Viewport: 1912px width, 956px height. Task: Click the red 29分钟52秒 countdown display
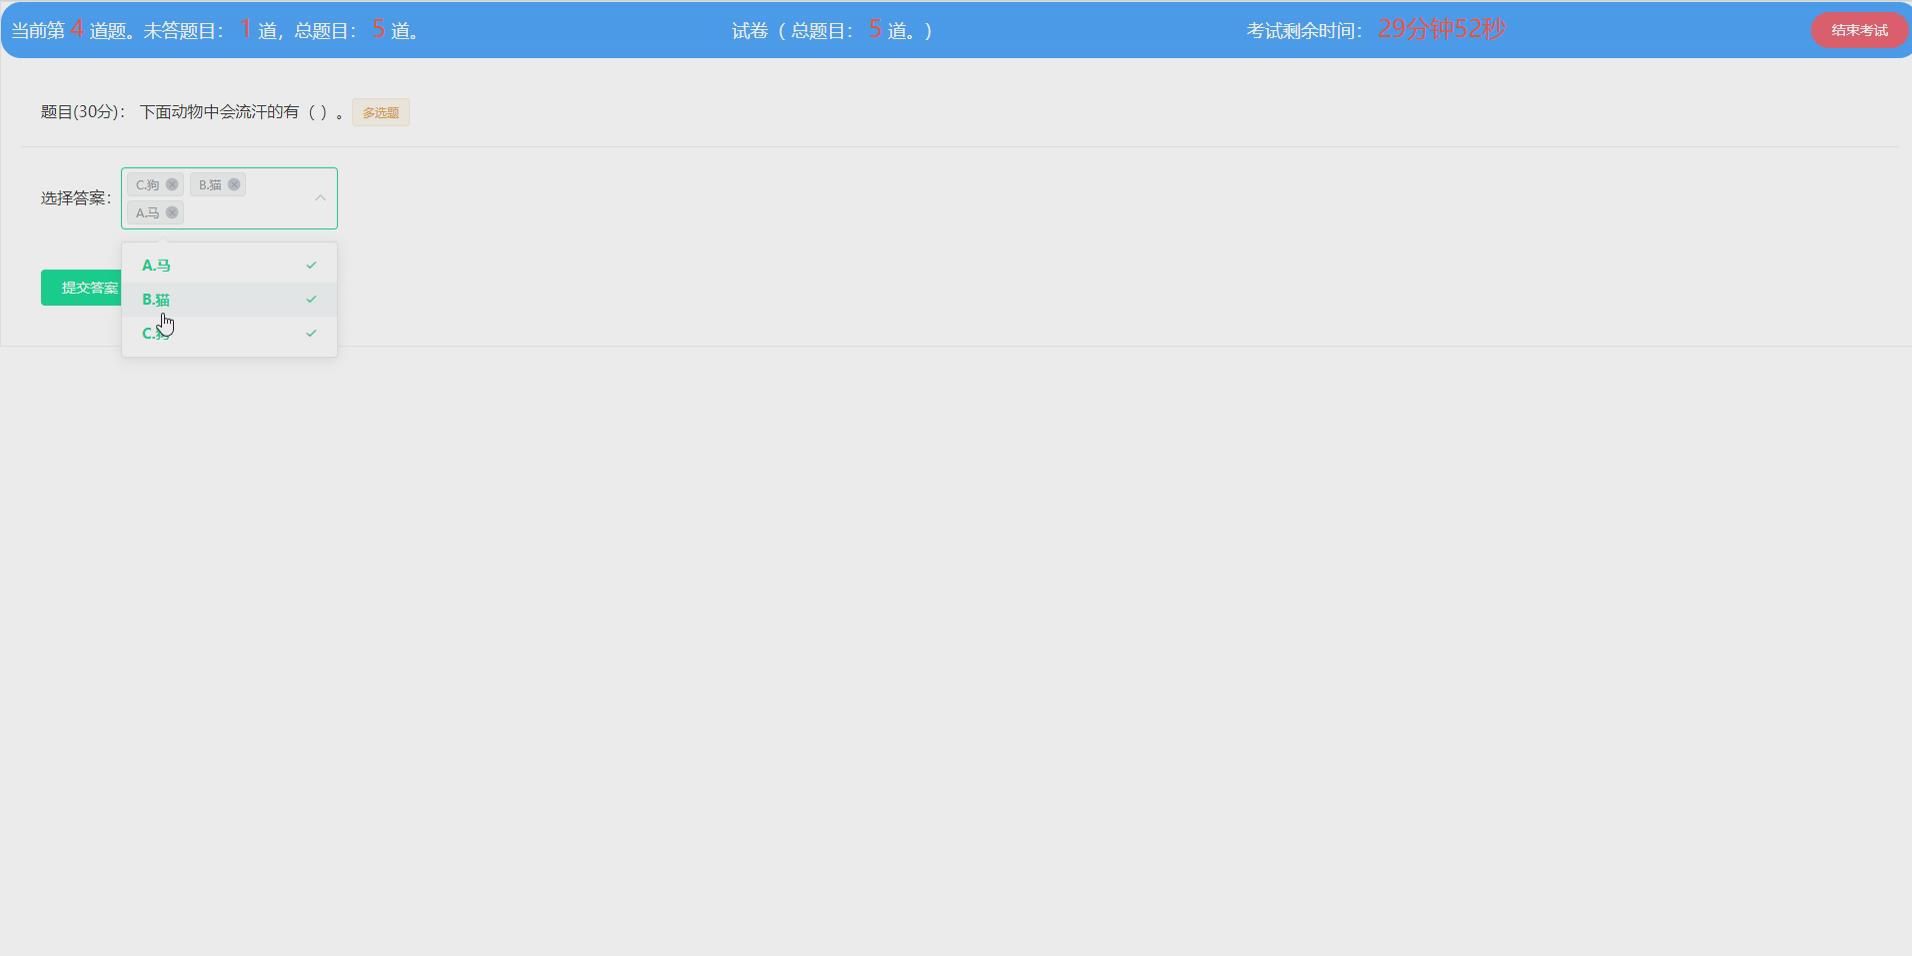tap(1440, 29)
